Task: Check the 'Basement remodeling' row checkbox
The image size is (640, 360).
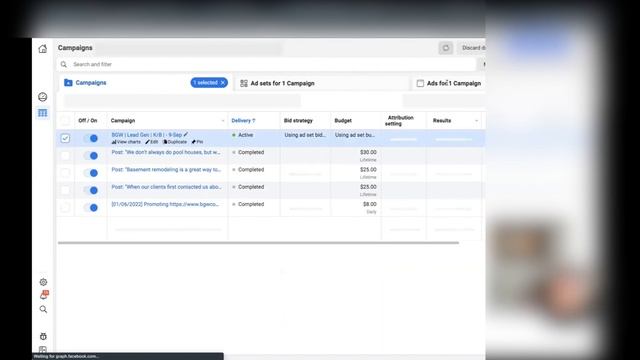Action: coord(65,173)
